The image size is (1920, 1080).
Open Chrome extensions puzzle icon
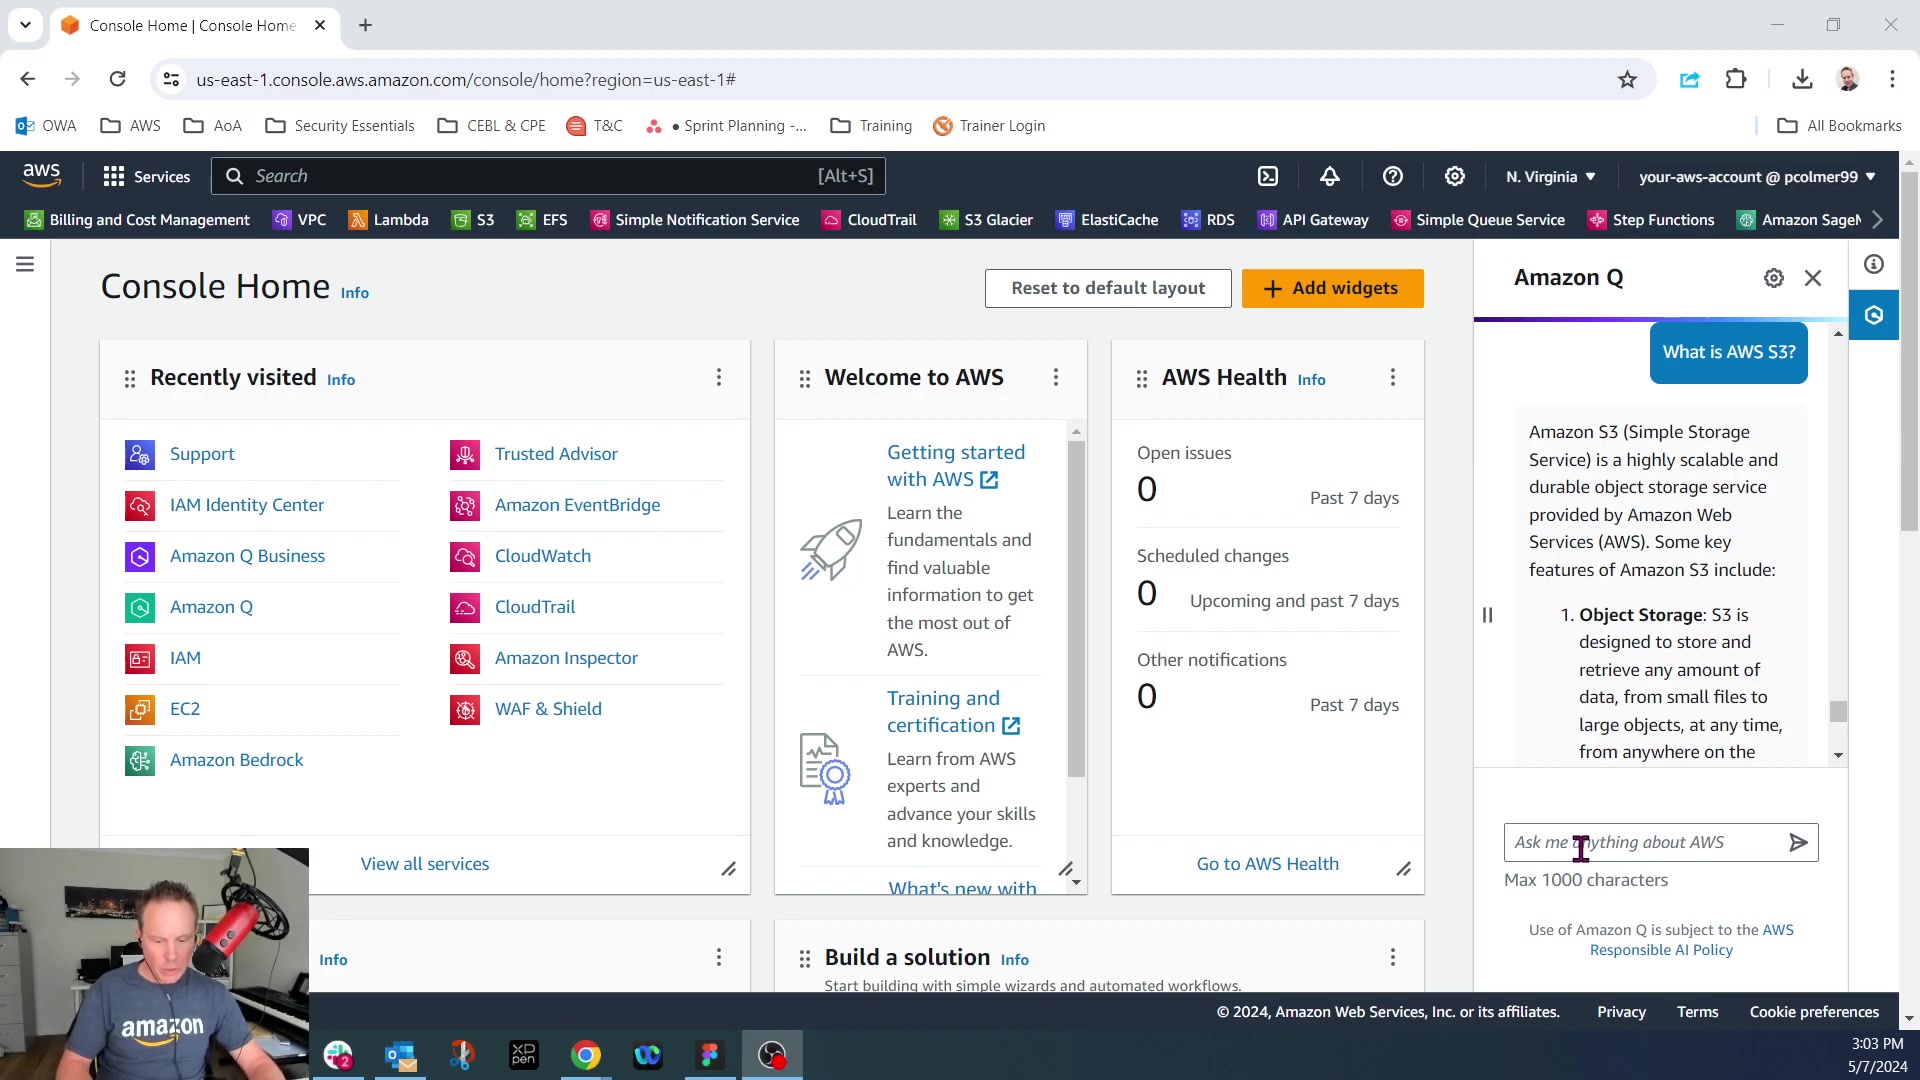tap(1737, 79)
